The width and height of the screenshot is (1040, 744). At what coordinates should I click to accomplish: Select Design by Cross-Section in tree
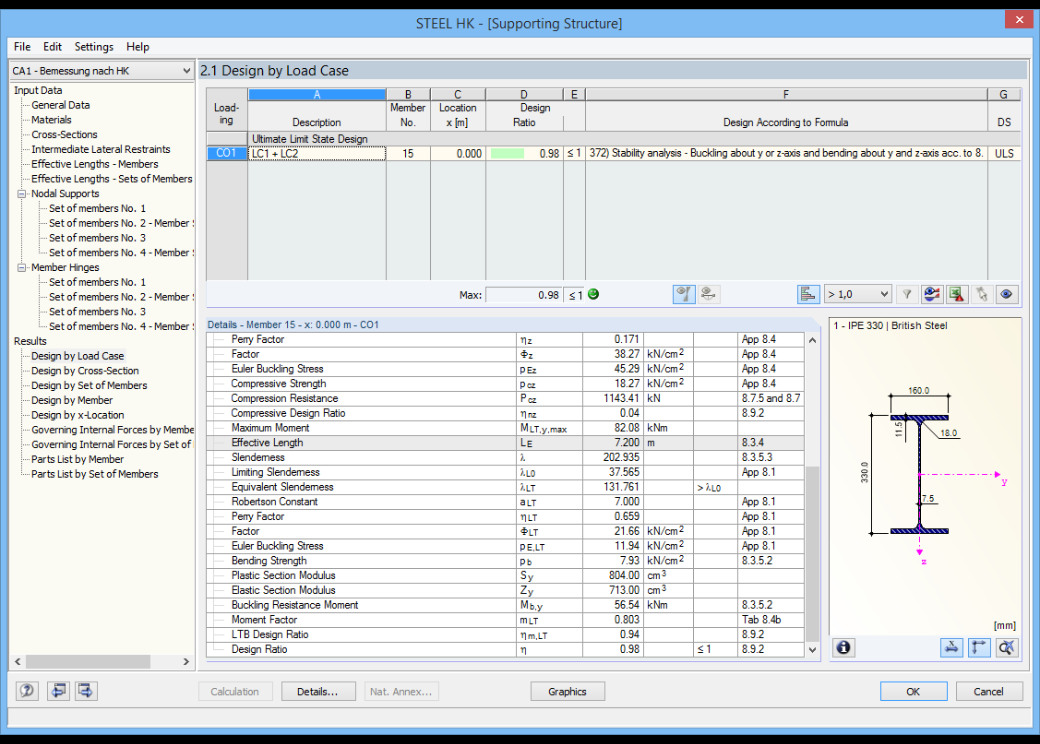[x=85, y=371]
